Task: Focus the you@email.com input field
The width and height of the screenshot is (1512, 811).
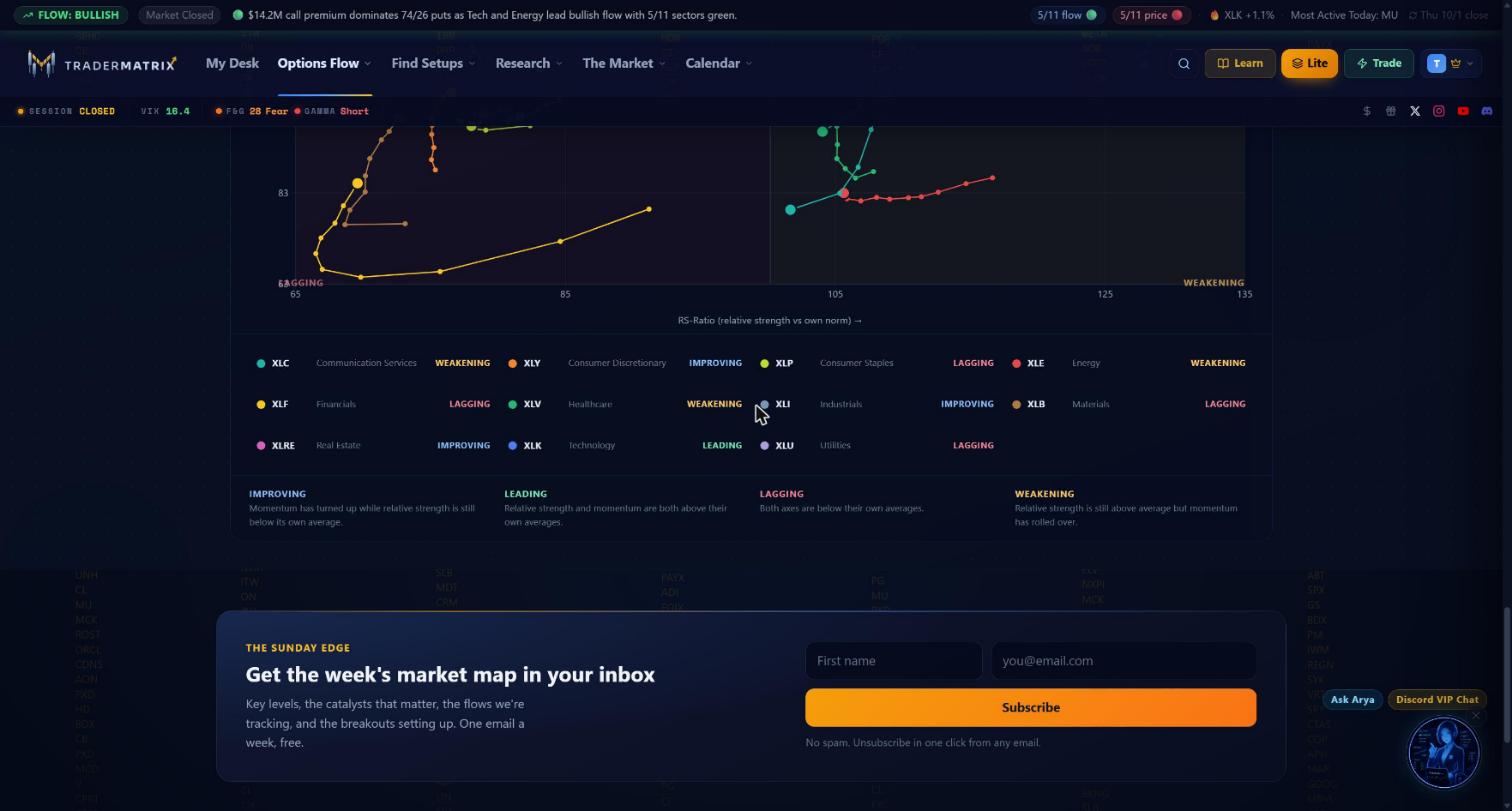Action: 1124,661
